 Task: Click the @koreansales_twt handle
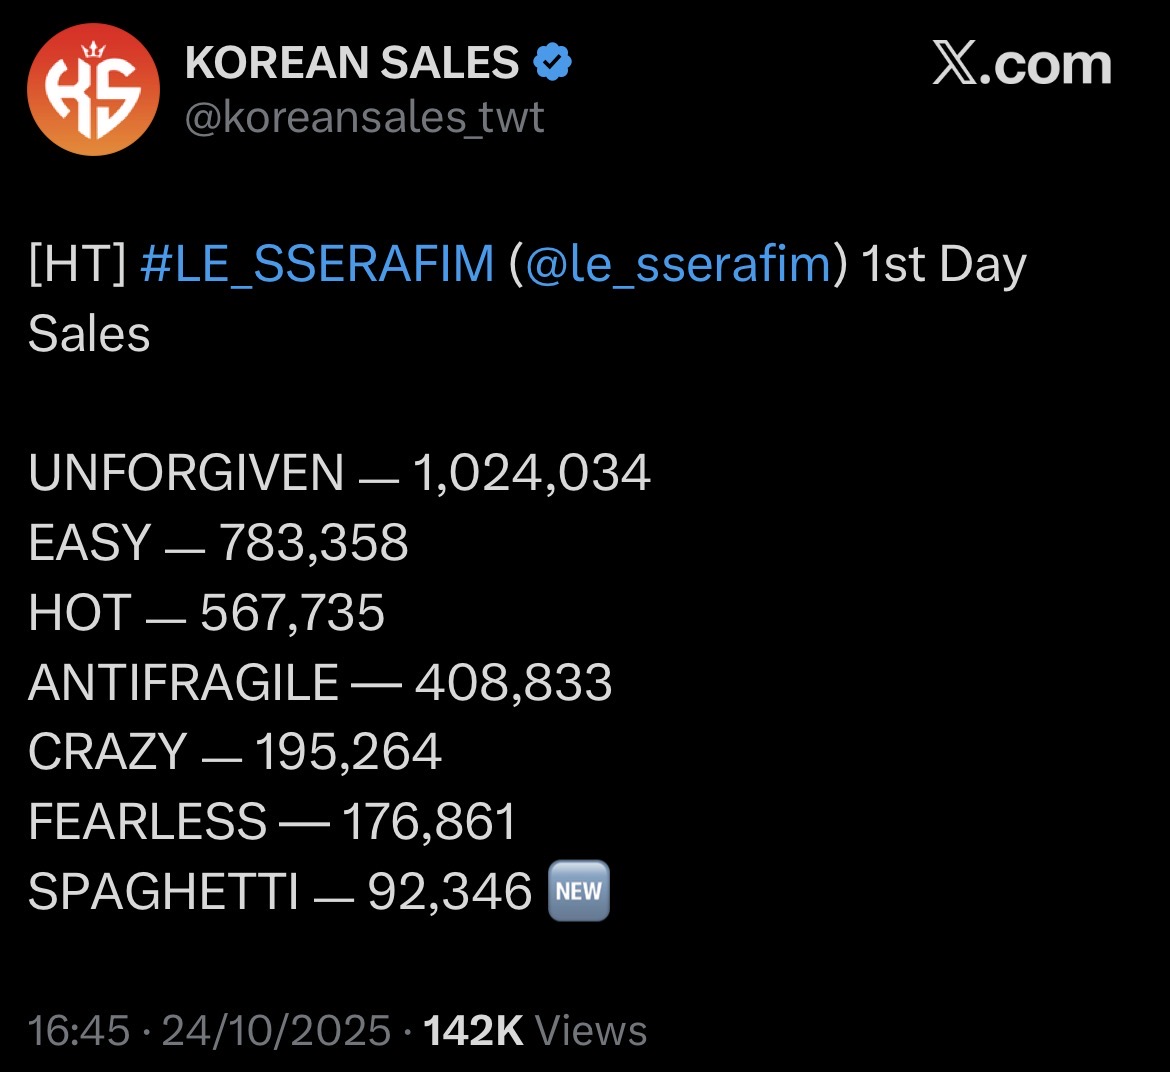point(365,118)
